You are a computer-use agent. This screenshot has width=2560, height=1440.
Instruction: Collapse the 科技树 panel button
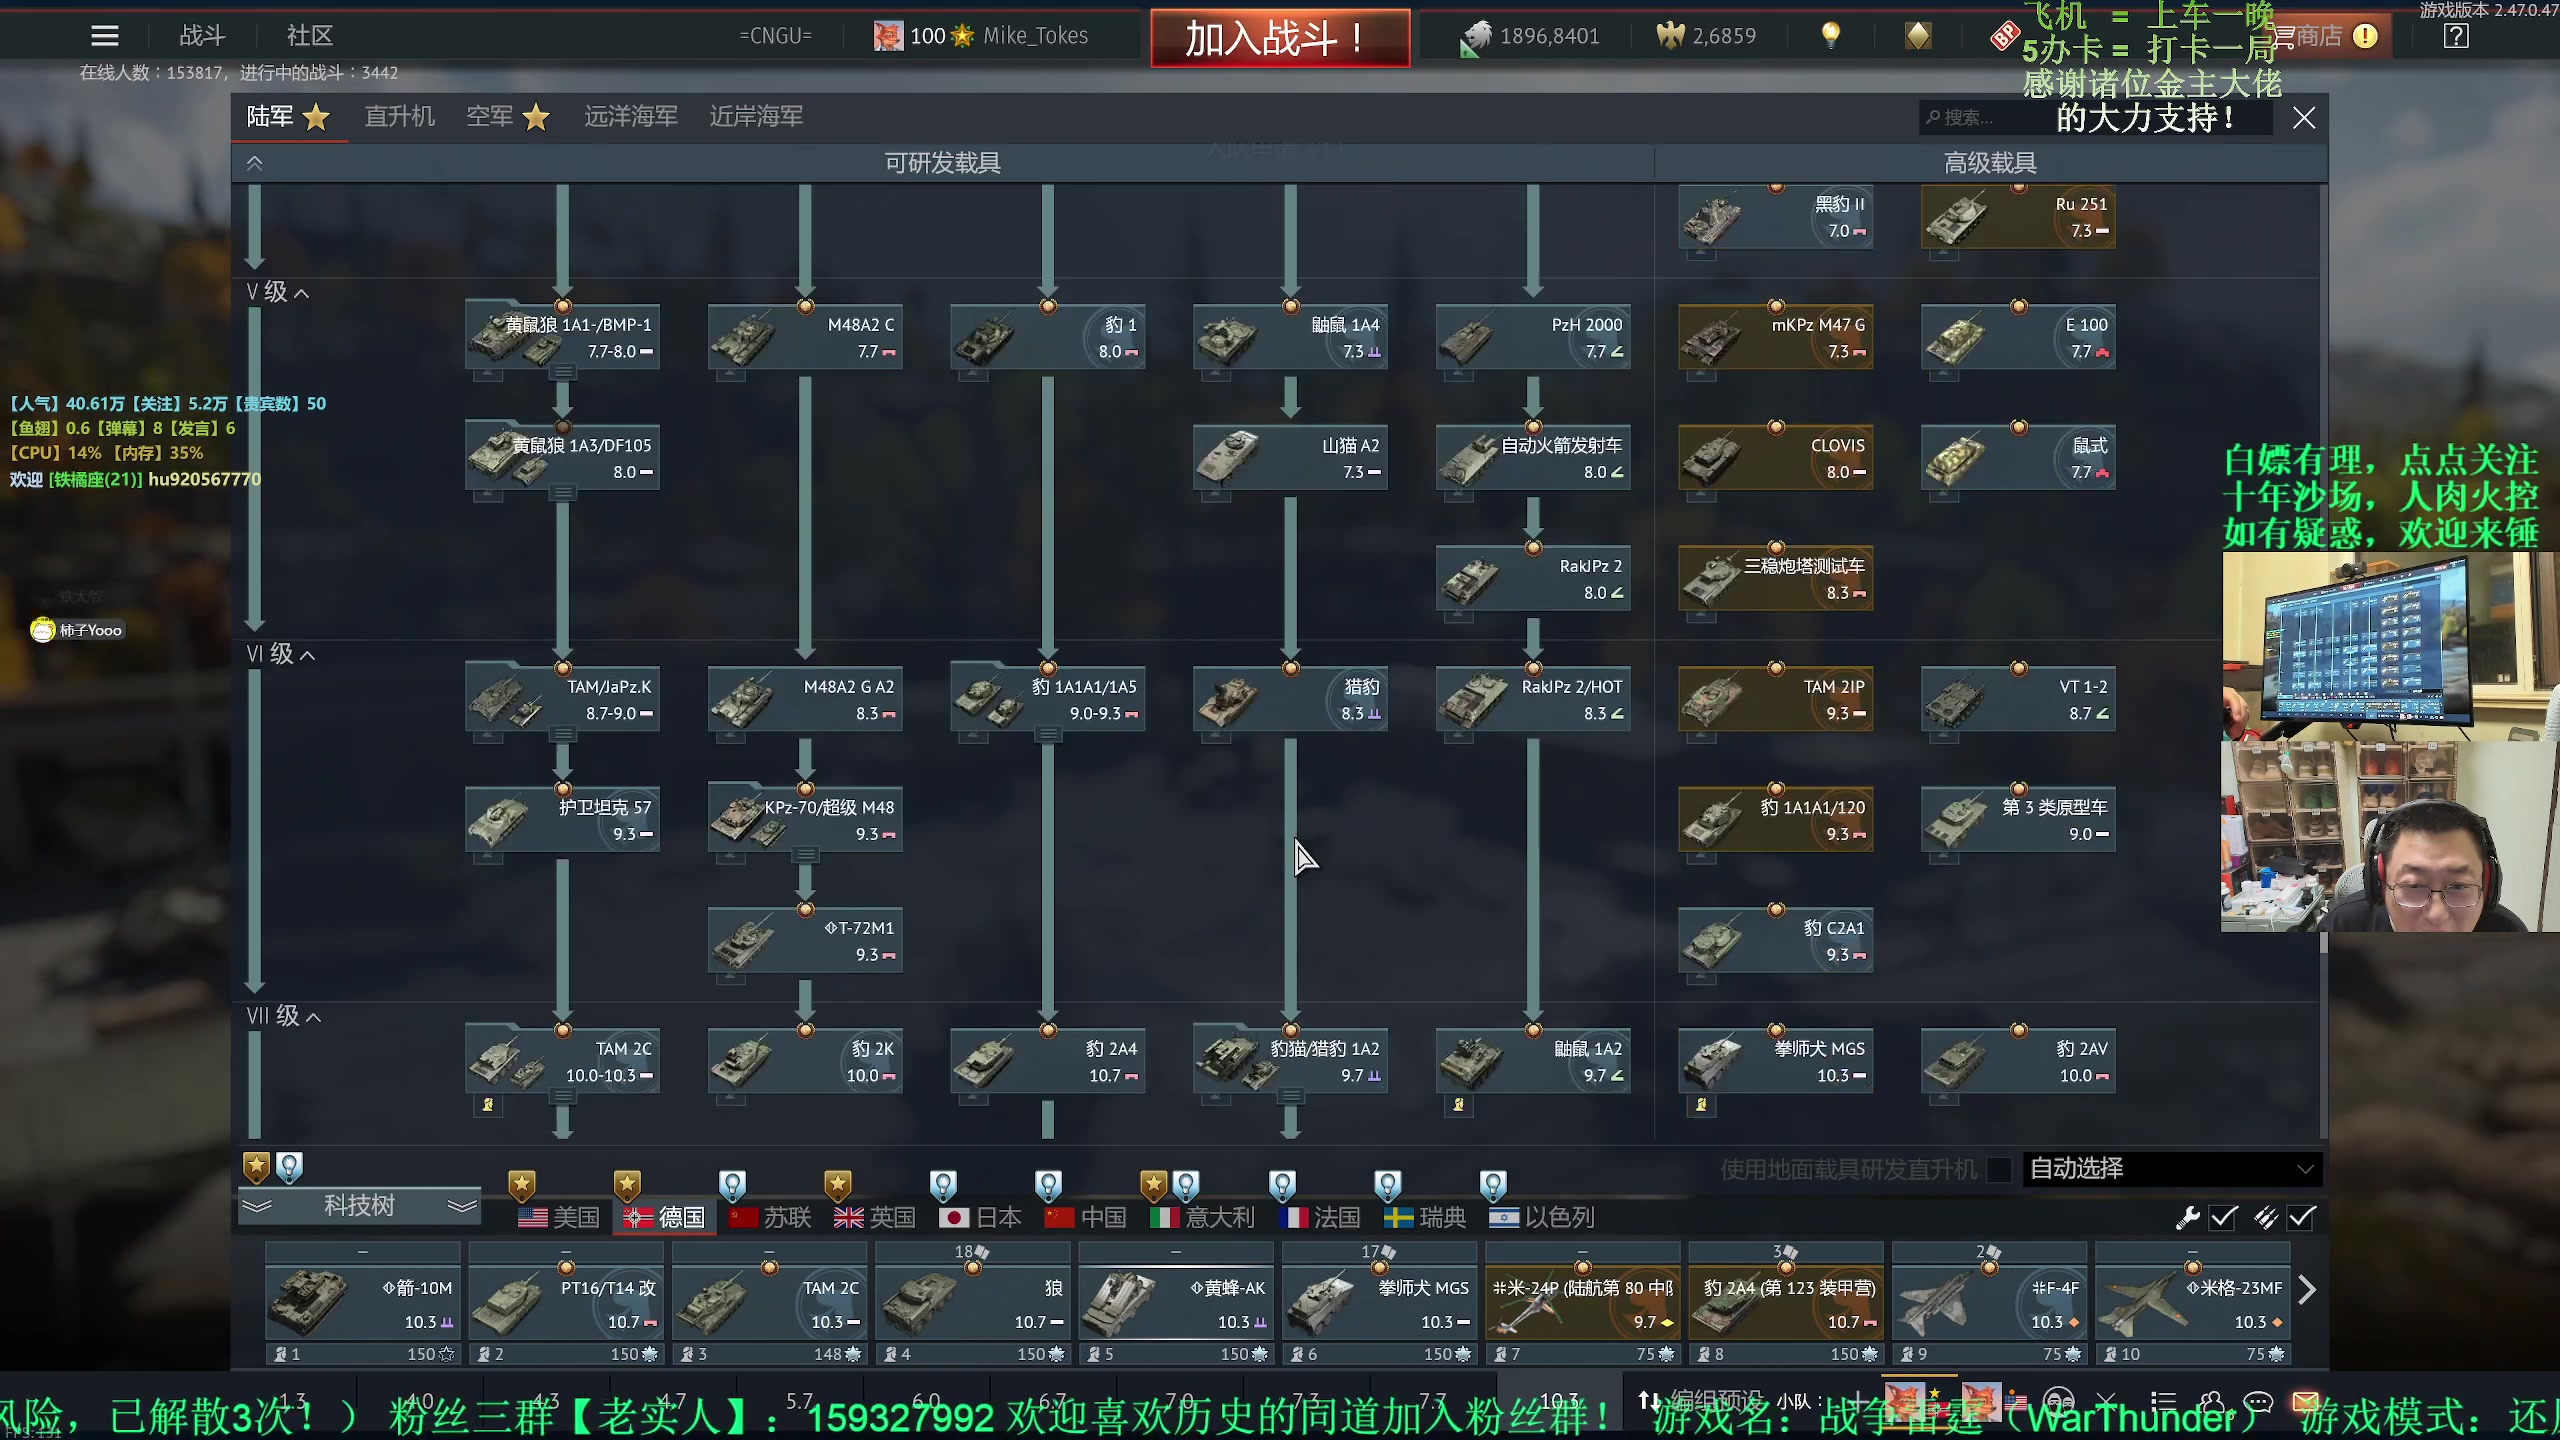pyautogui.click(x=359, y=1205)
